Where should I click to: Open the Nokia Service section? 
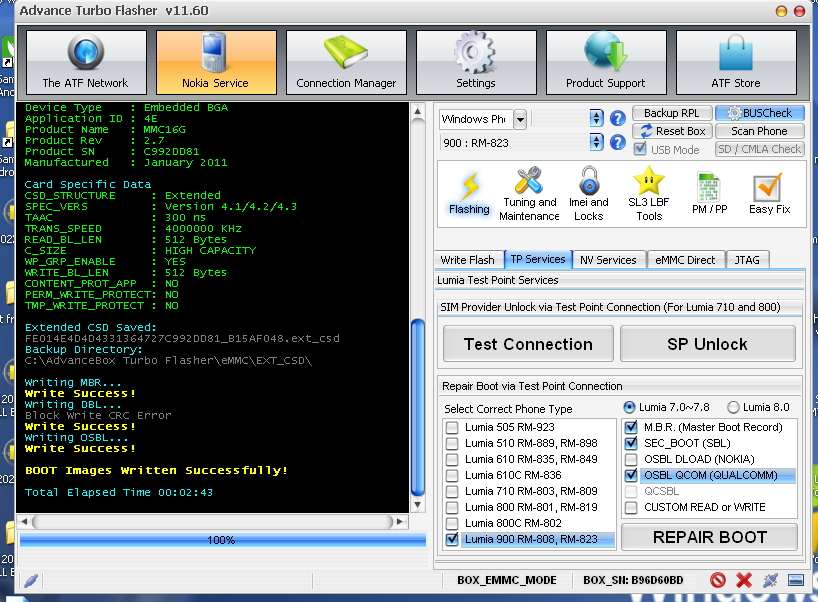pyautogui.click(x=216, y=62)
